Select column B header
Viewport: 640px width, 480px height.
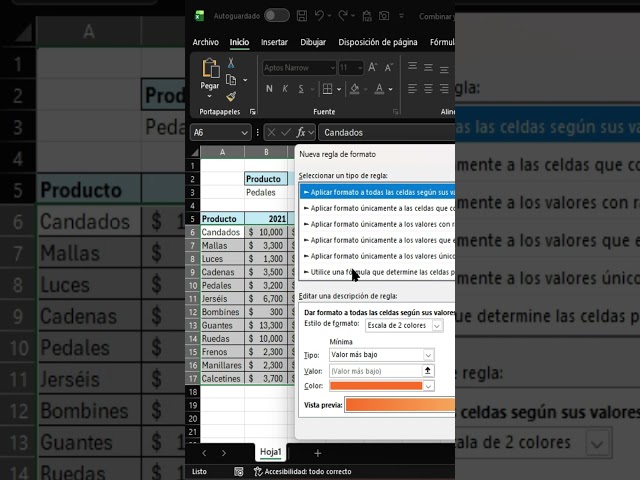266,152
